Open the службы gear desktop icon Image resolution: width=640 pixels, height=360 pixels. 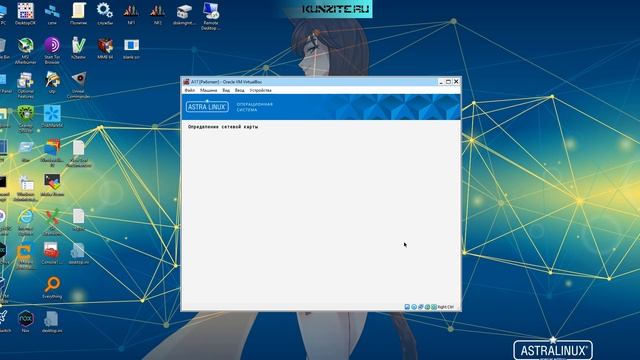pyautogui.click(x=105, y=13)
